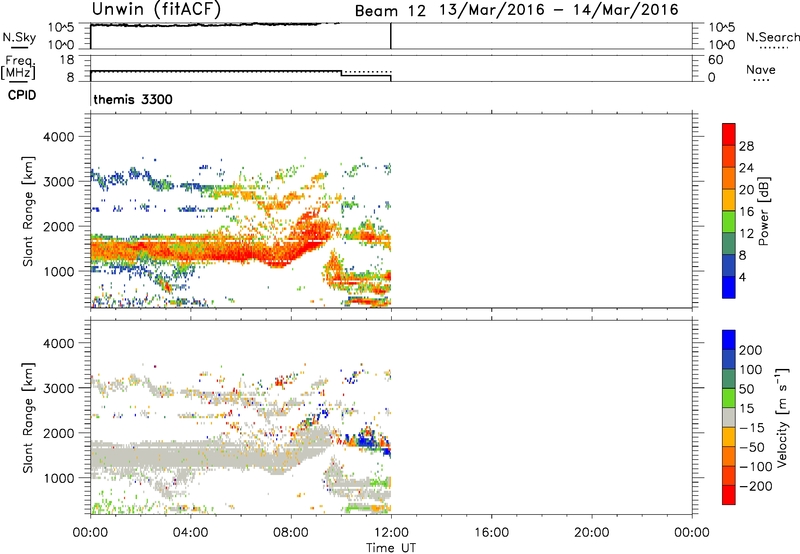The image size is (800, 554).
Task: Select the 'Beam 12' header text
Action: click(x=390, y=11)
